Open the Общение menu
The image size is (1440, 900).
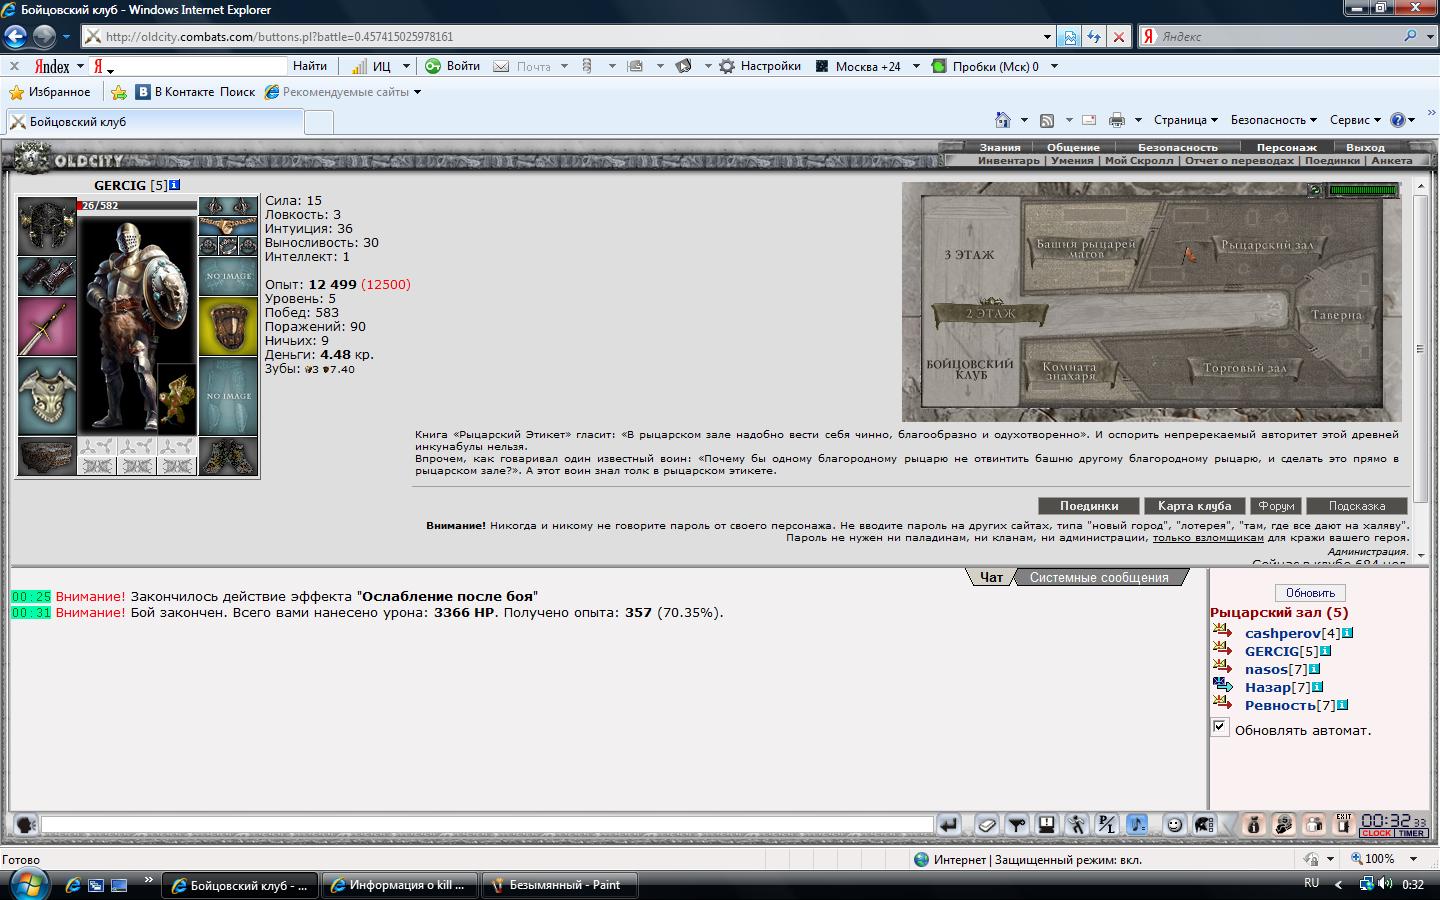1073,147
